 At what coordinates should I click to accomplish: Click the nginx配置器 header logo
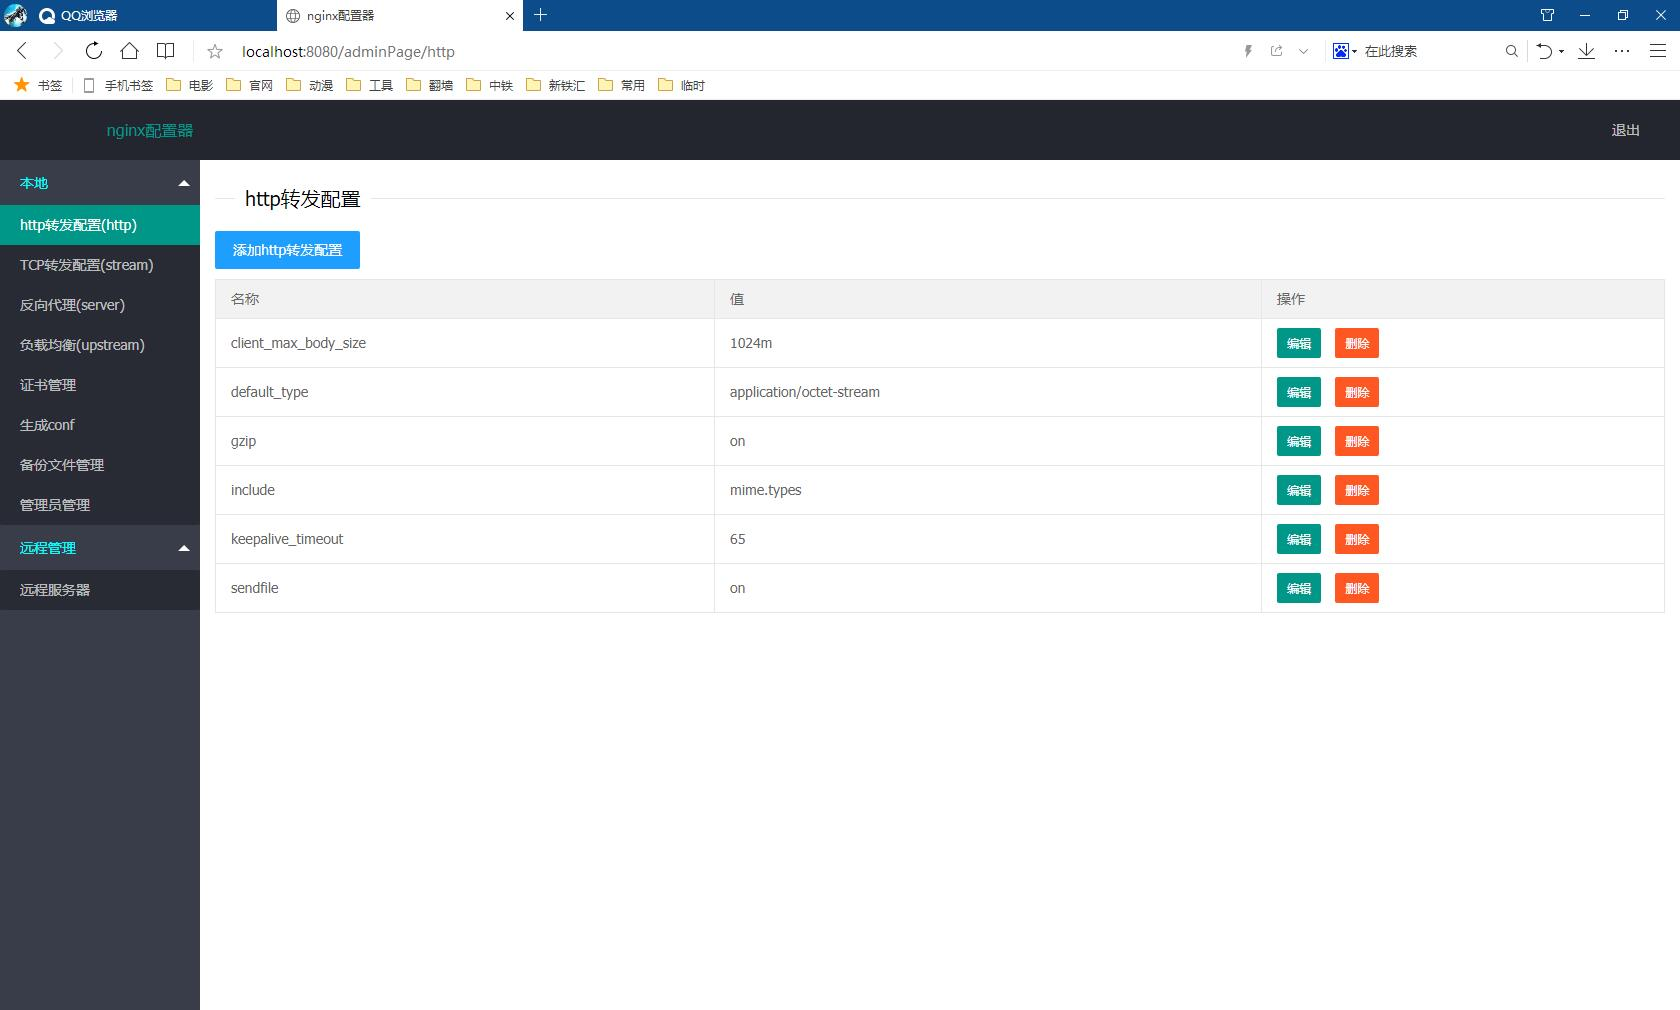click(150, 130)
